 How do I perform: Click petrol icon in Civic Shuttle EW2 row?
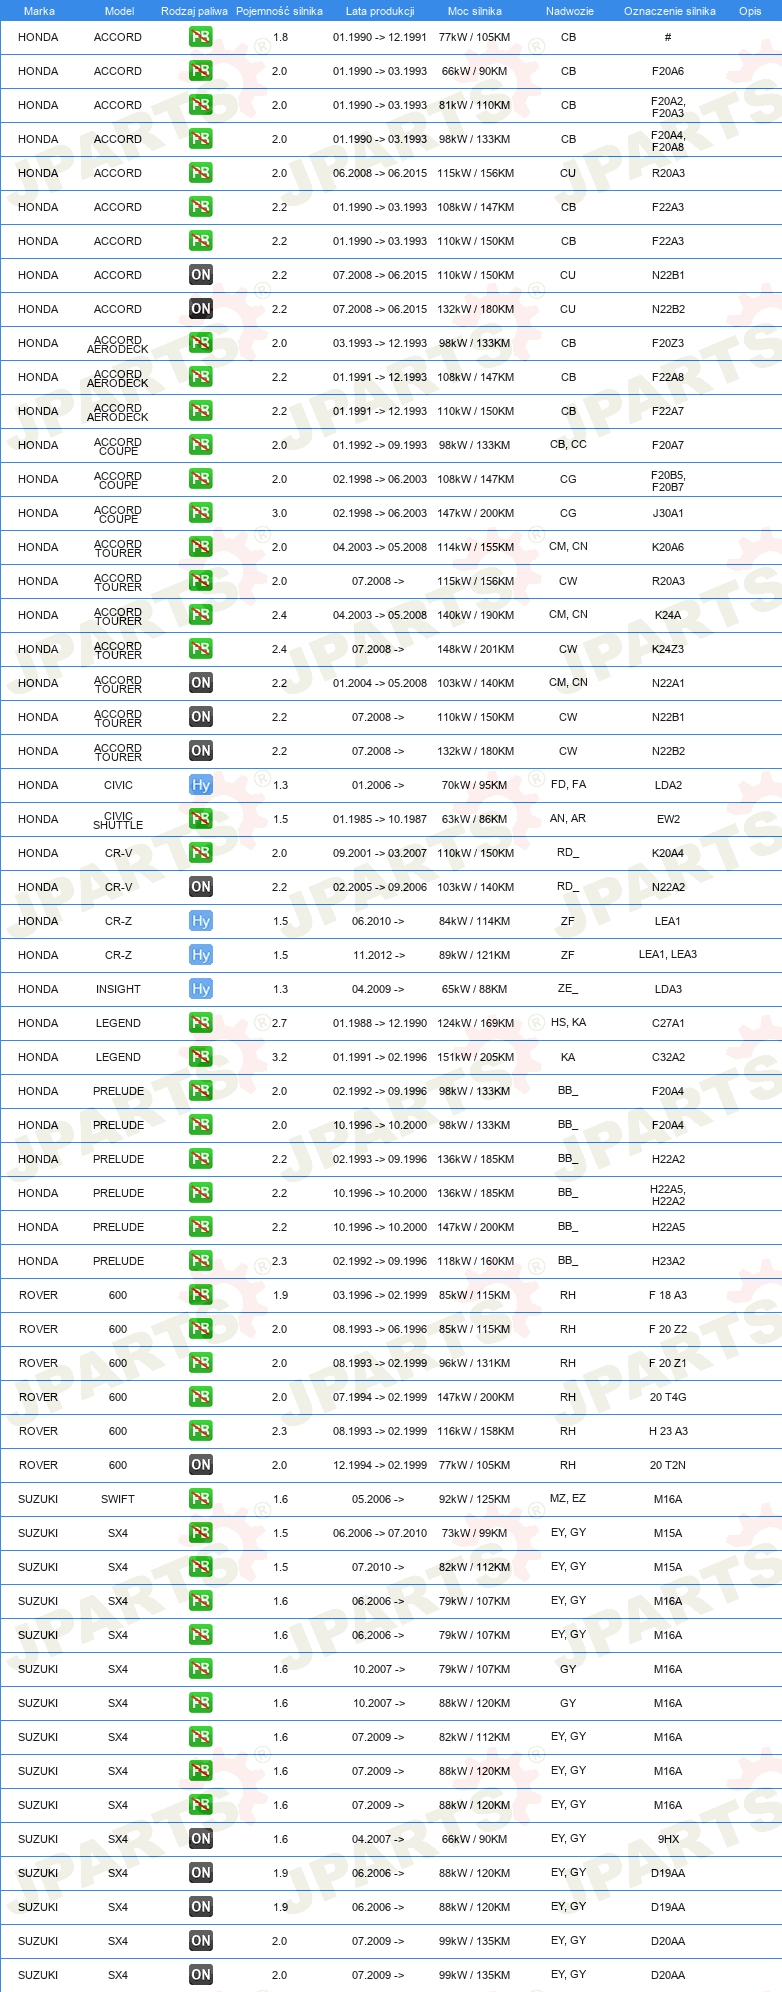click(201, 819)
